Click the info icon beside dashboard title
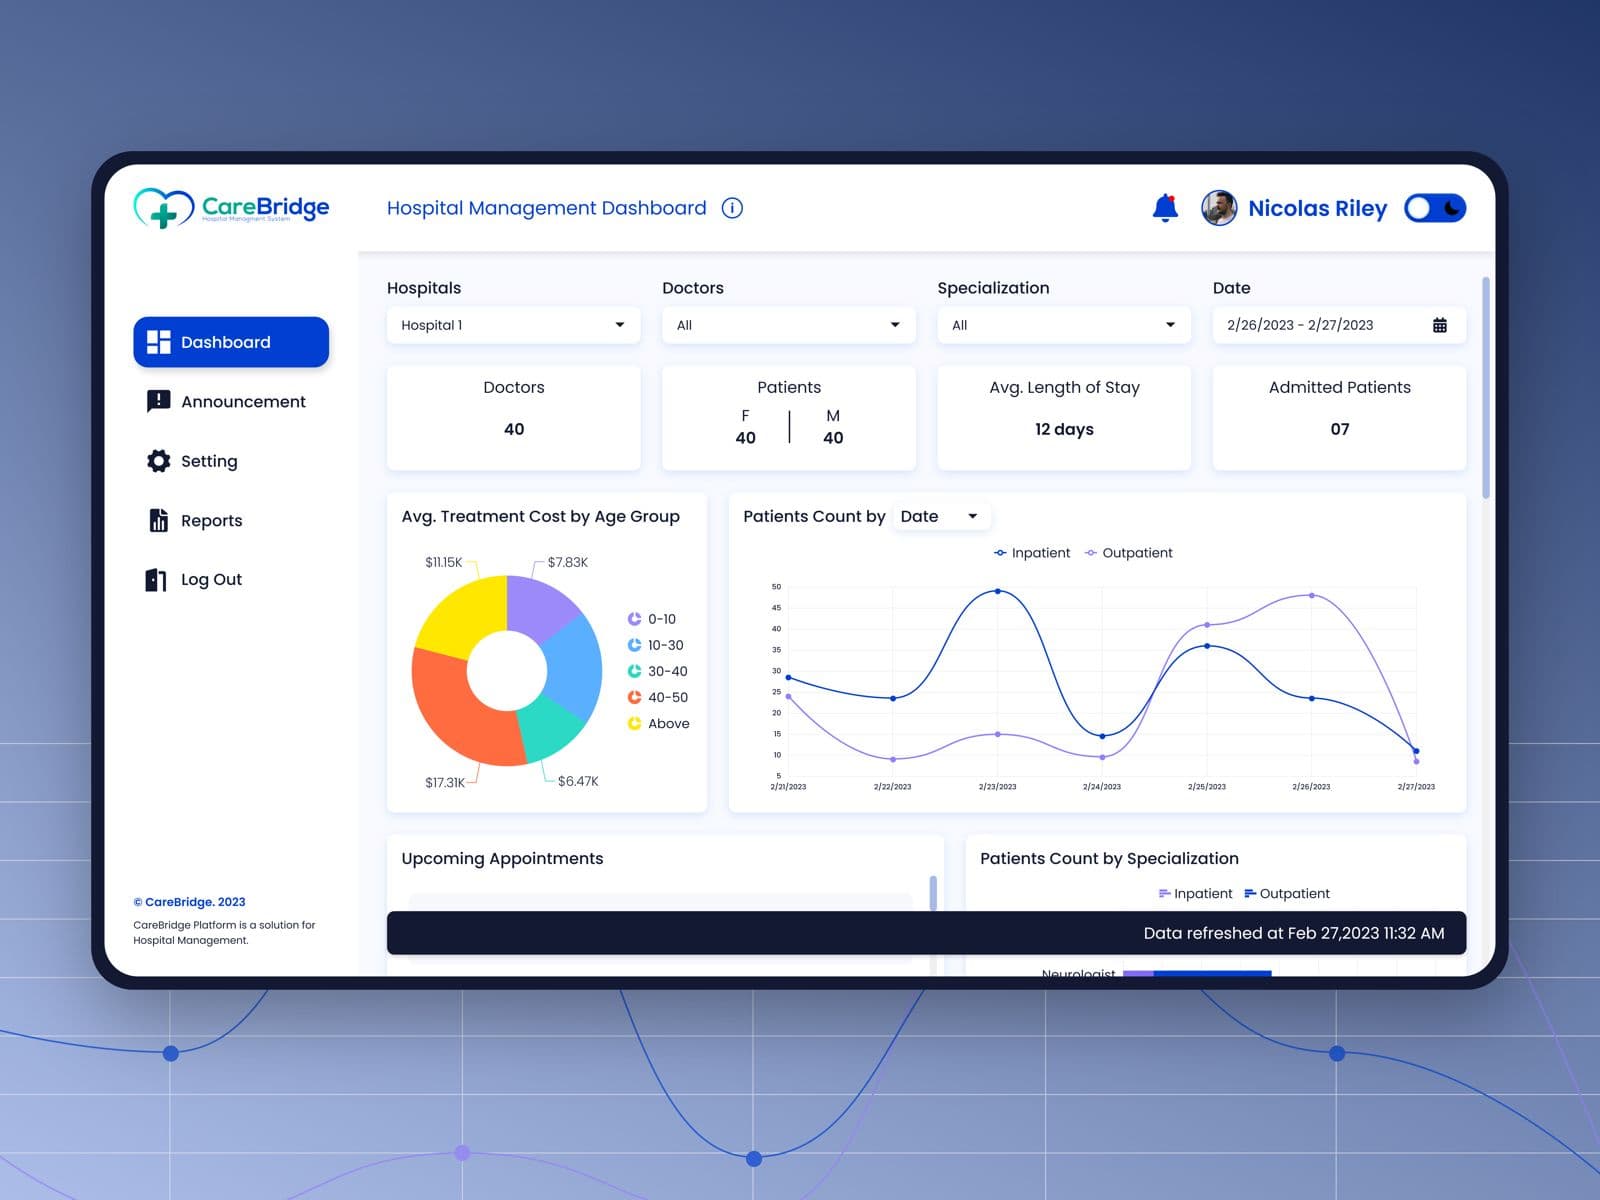 click(x=732, y=208)
